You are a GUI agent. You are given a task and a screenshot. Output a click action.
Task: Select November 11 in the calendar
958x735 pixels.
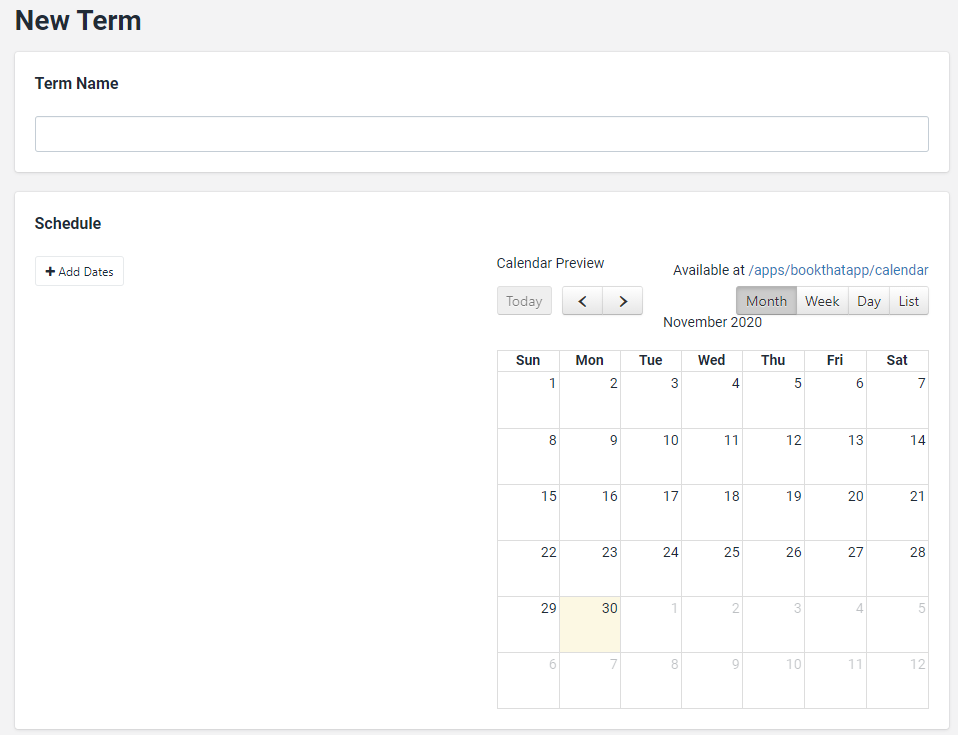pos(712,457)
